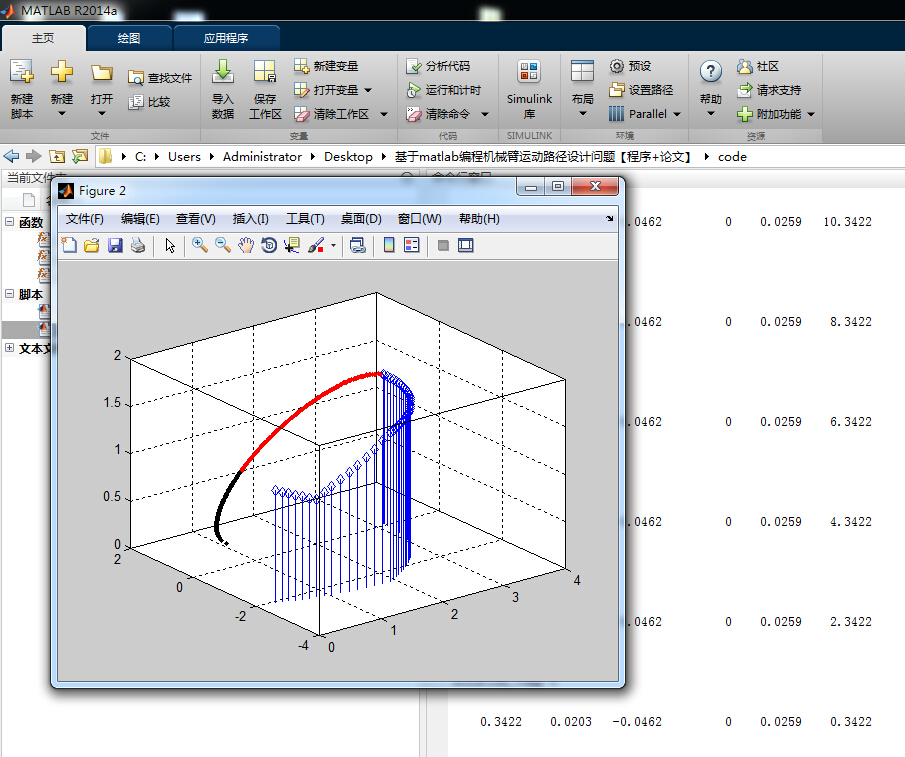
Task: Select the Rotate 3D tool
Action: 269,246
